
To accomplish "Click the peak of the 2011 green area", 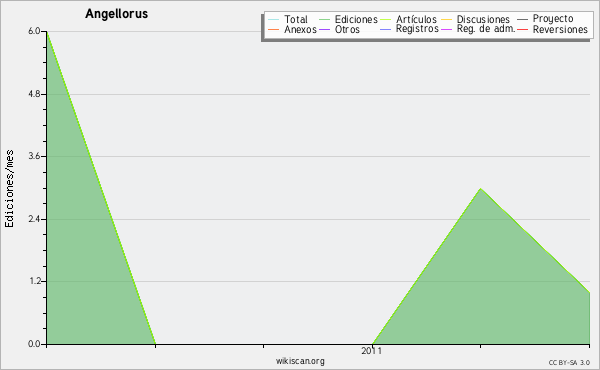I will (x=481, y=189).
